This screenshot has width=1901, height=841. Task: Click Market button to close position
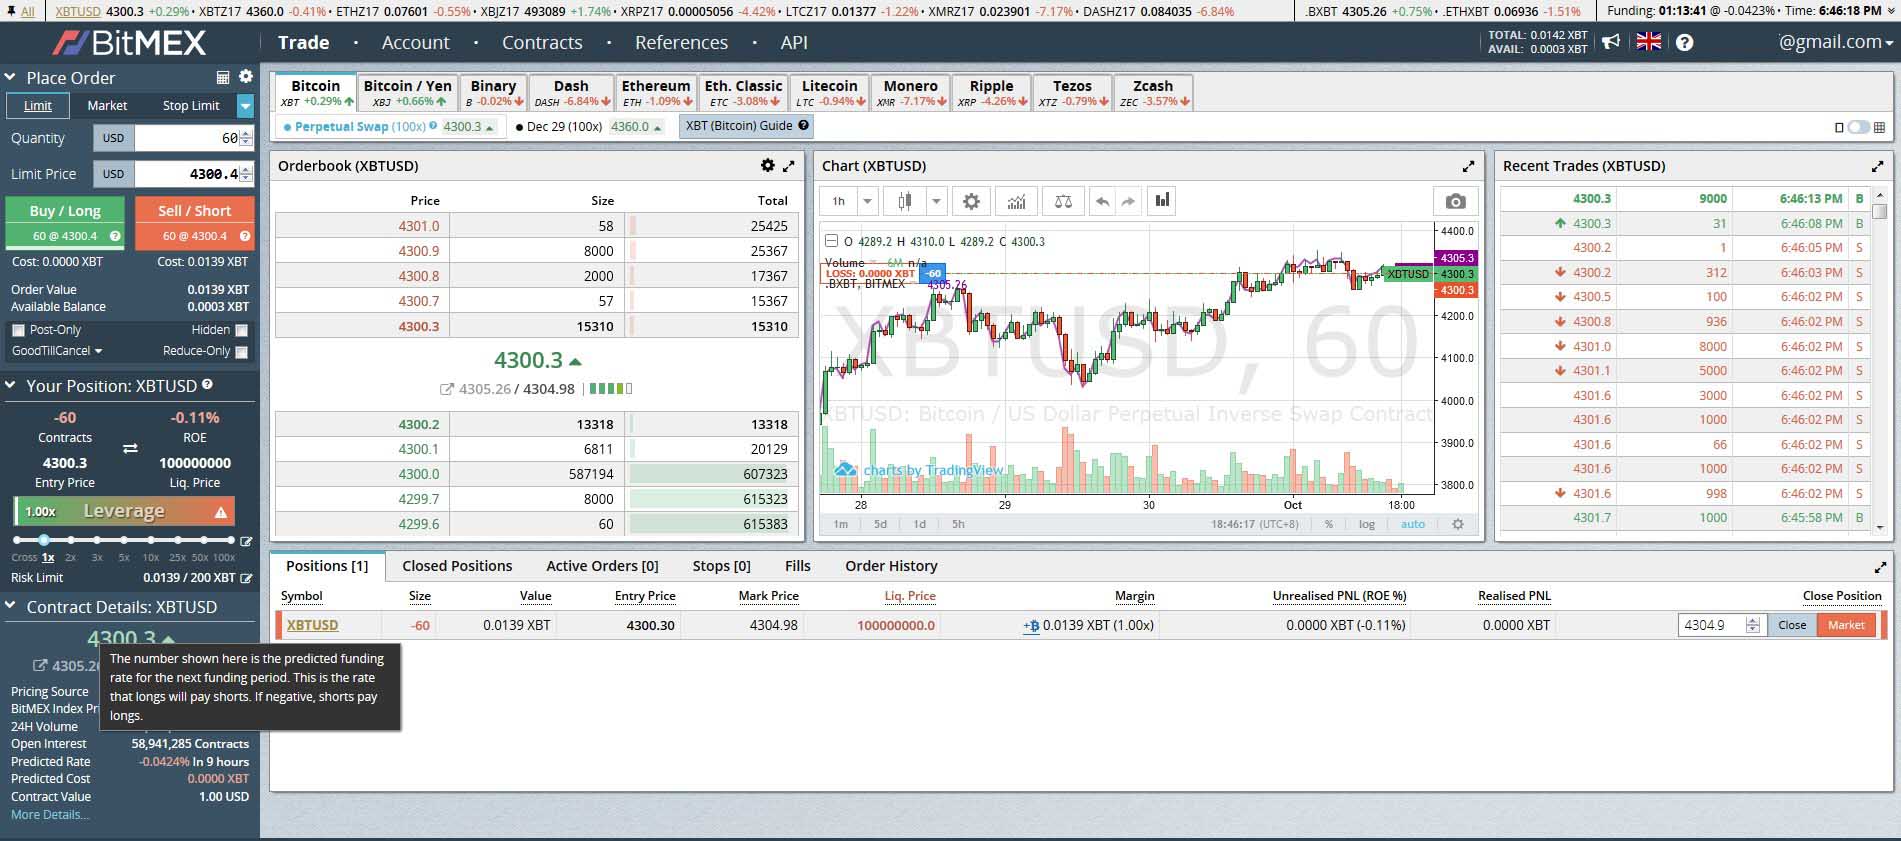[1846, 625]
